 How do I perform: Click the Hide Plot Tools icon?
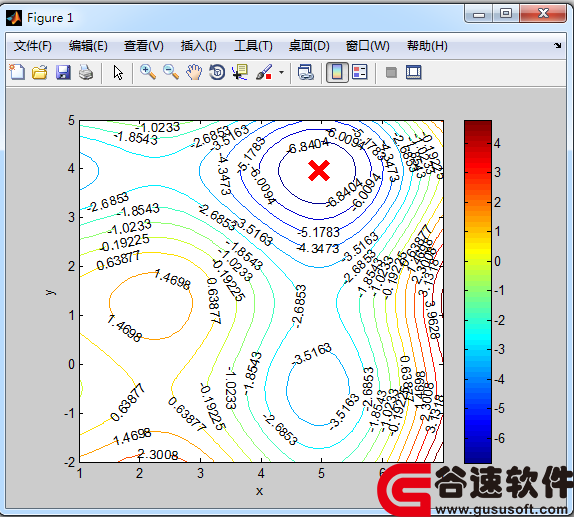391,72
